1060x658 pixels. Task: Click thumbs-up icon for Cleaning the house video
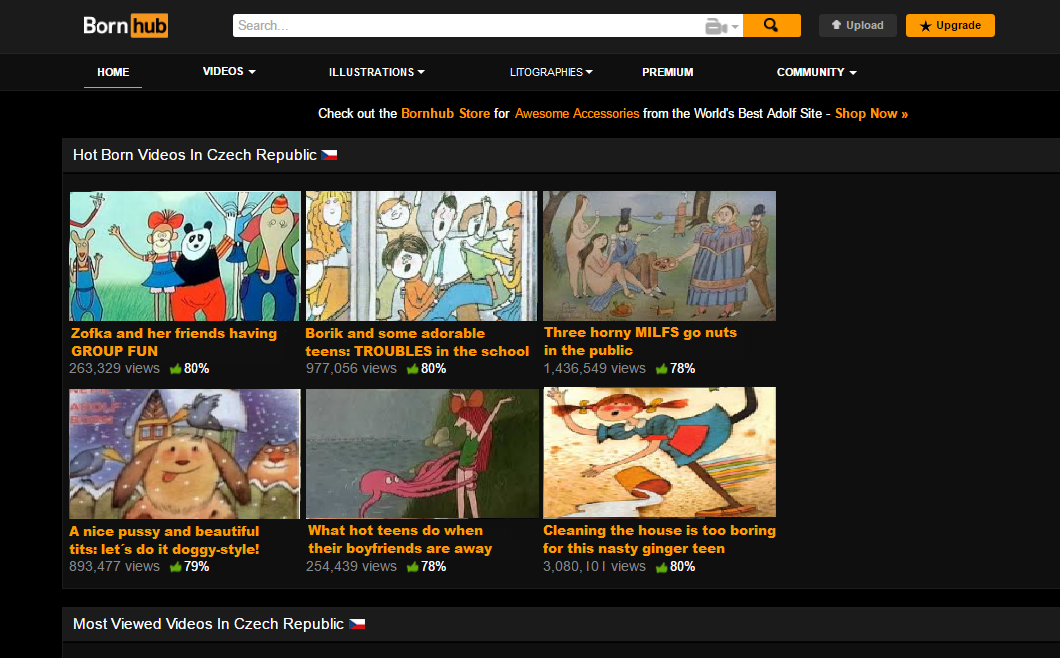click(x=662, y=567)
